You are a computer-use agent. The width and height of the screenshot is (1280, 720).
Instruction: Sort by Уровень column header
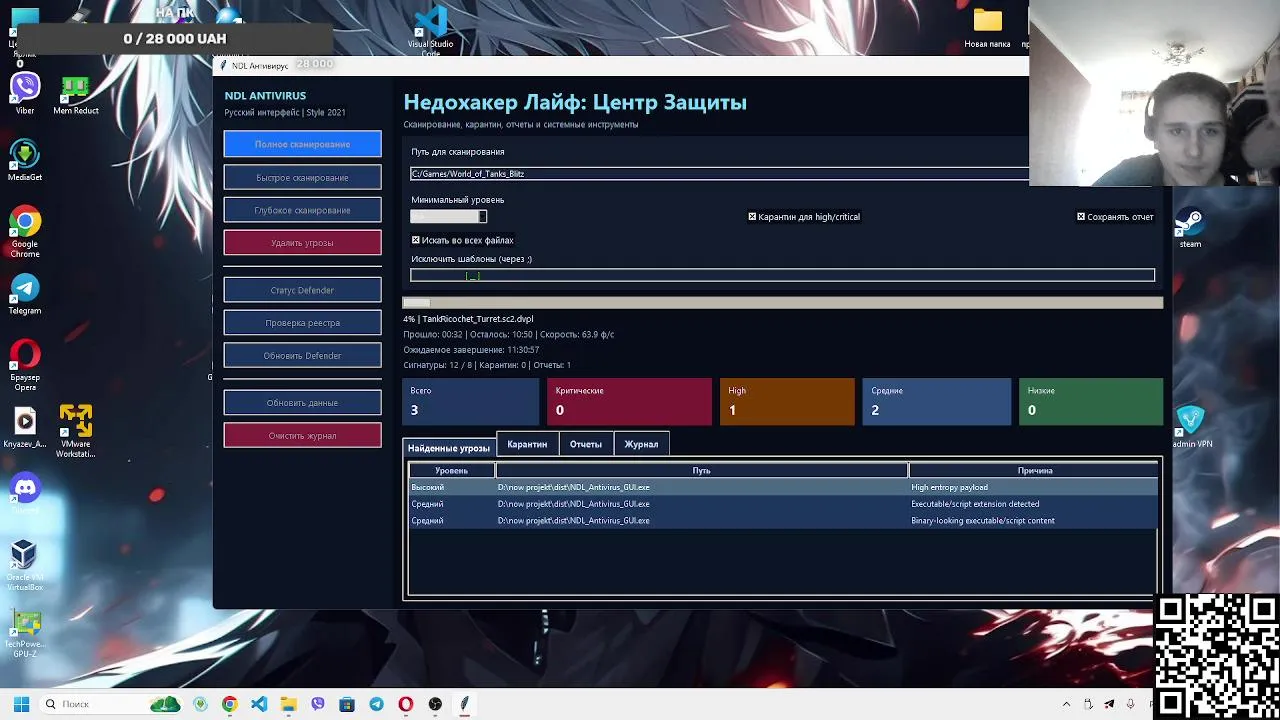(x=451, y=470)
